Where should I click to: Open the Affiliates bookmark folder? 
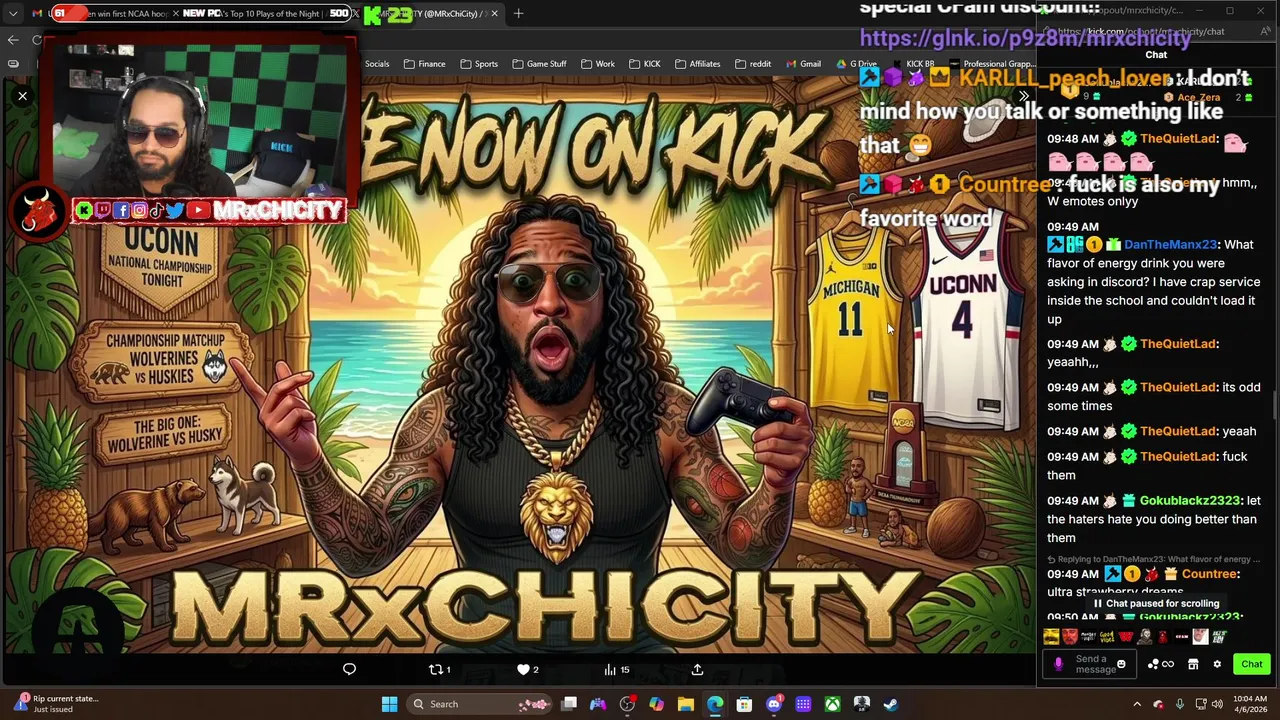pyautogui.click(x=697, y=64)
